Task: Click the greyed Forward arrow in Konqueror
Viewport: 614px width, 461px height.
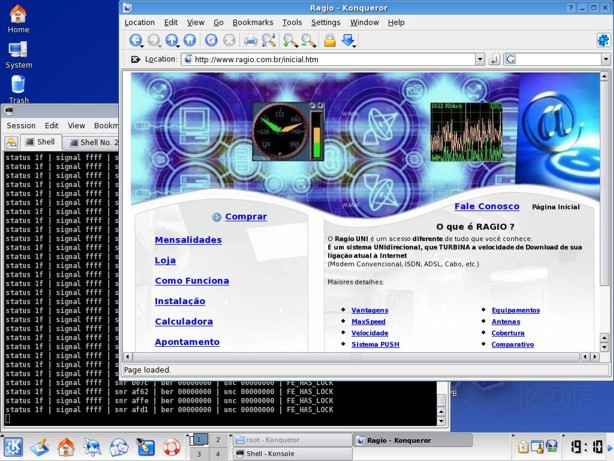Action: click(x=154, y=40)
